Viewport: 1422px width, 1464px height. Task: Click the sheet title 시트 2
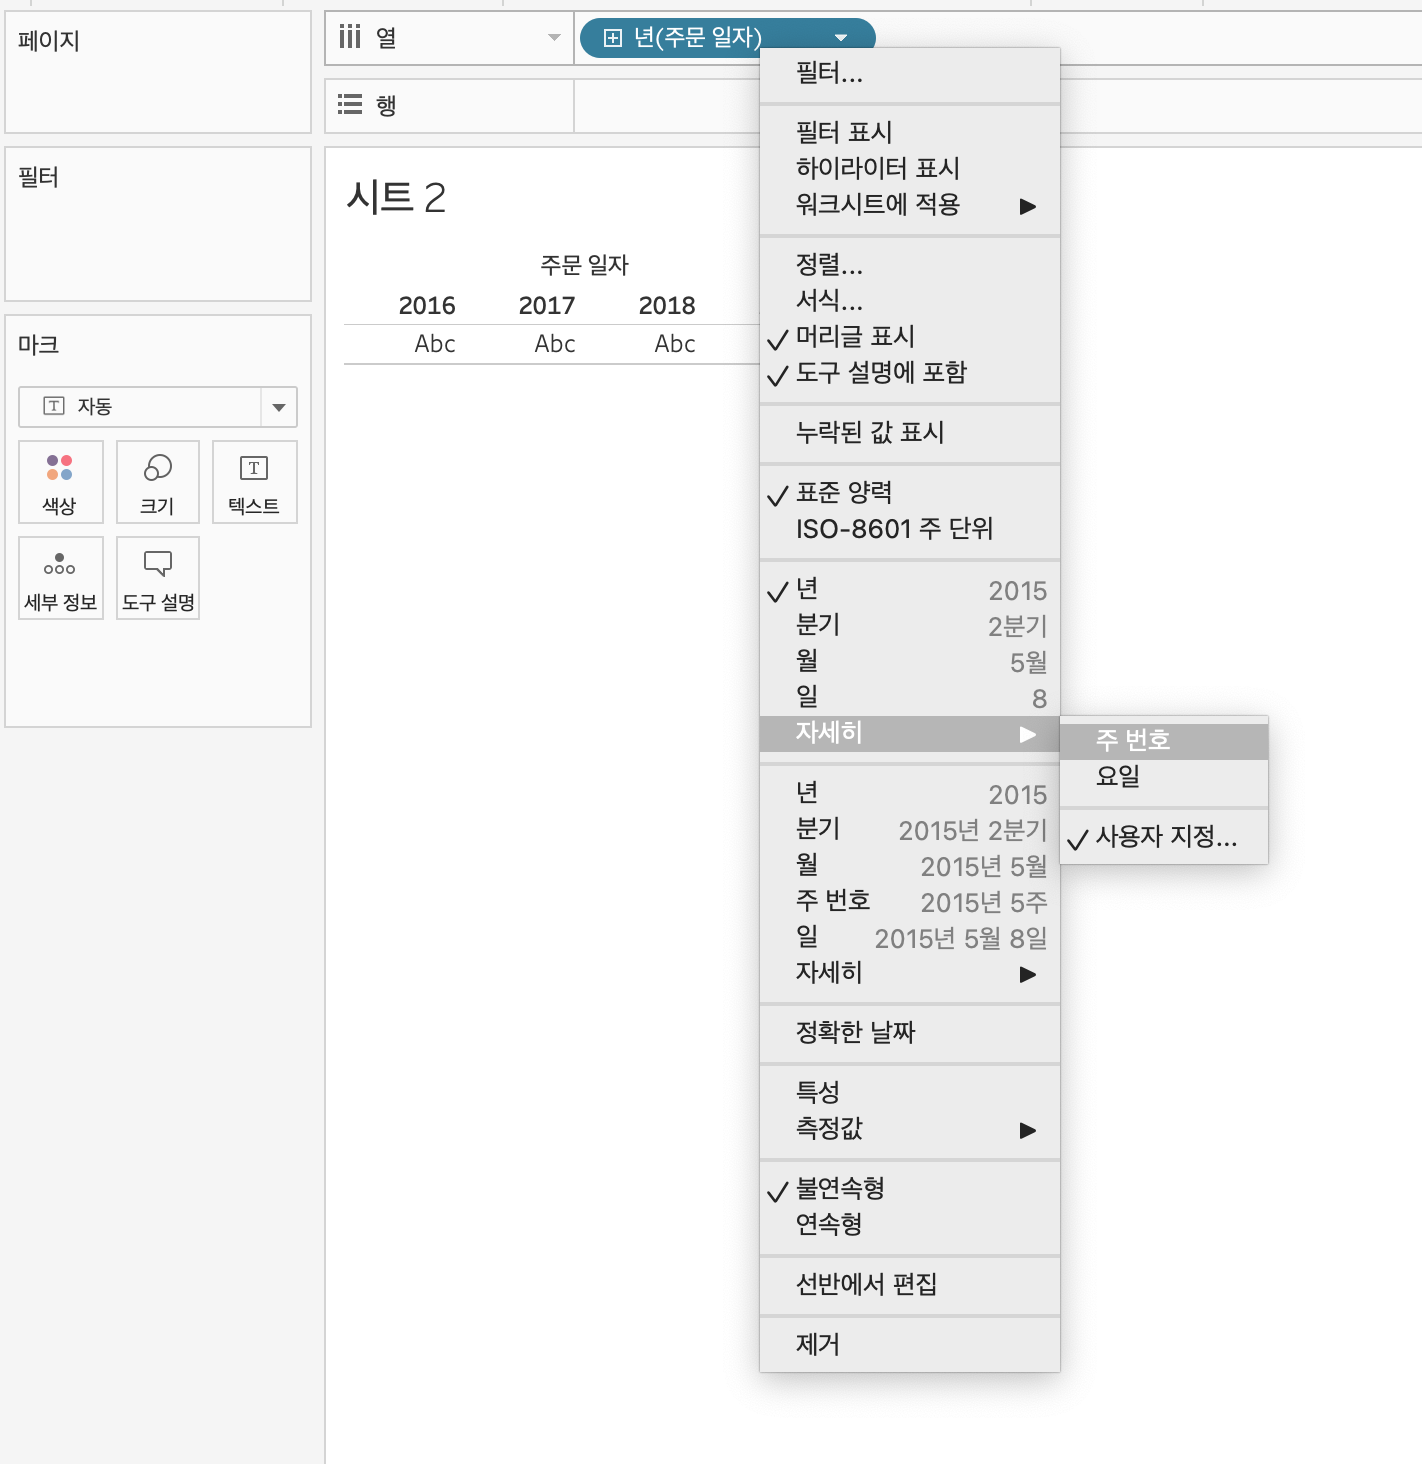click(x=396, y=197)
